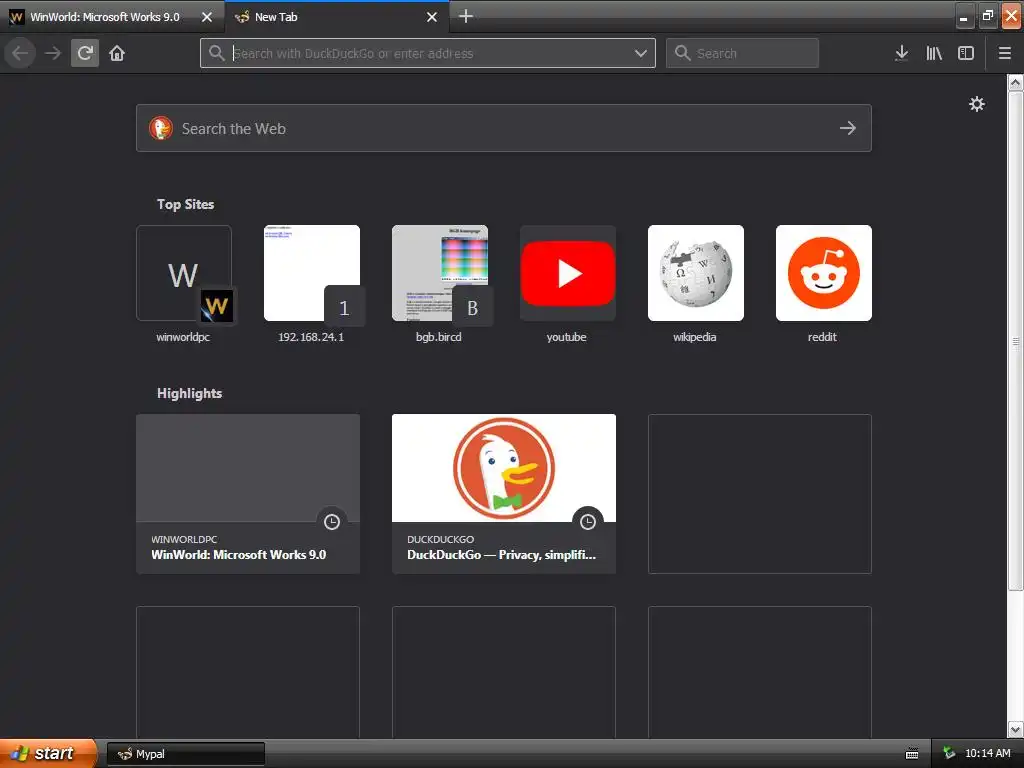Select the Mypal taskbar button
The height and width of the screenshot is (768, 1024).
coord(185,754)
